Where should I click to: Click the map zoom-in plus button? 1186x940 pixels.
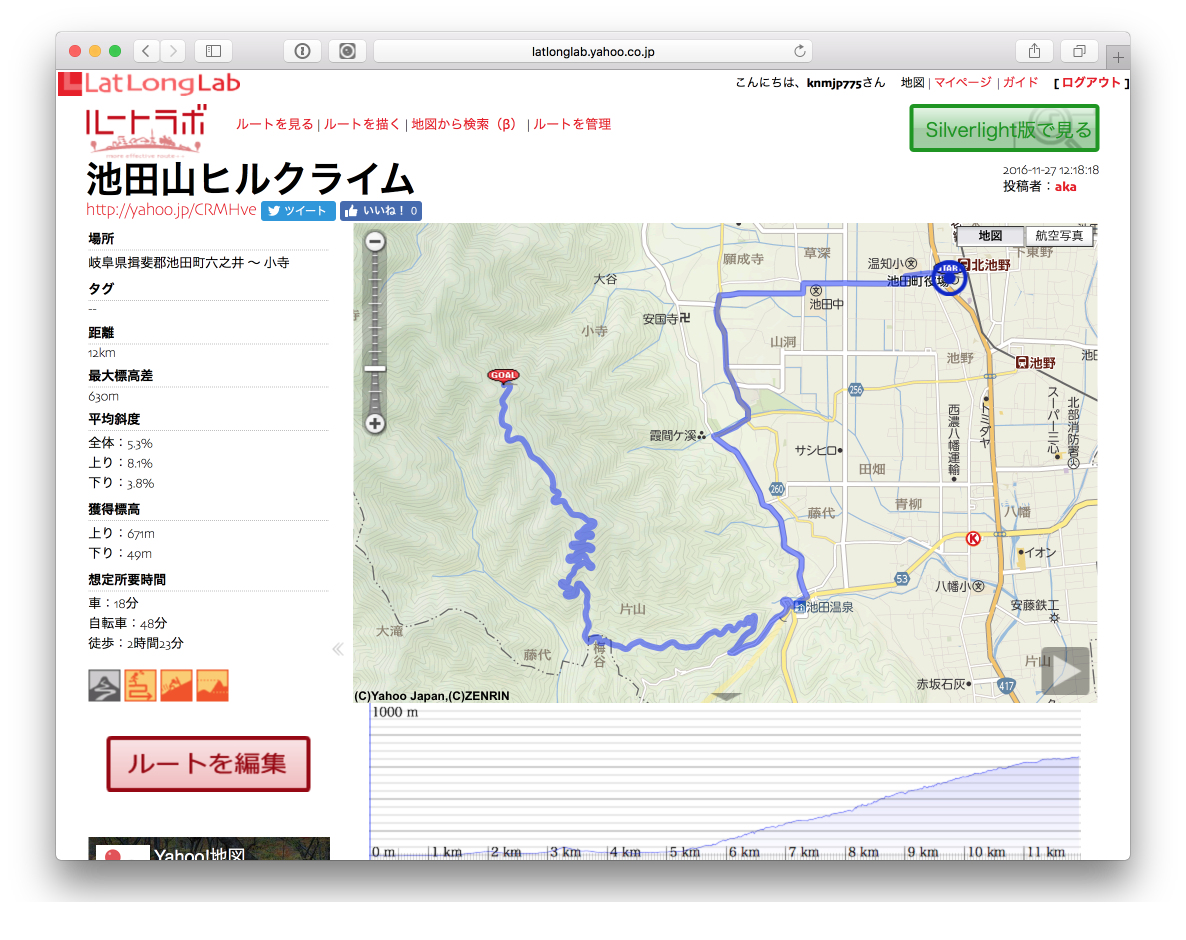[375, 423]
